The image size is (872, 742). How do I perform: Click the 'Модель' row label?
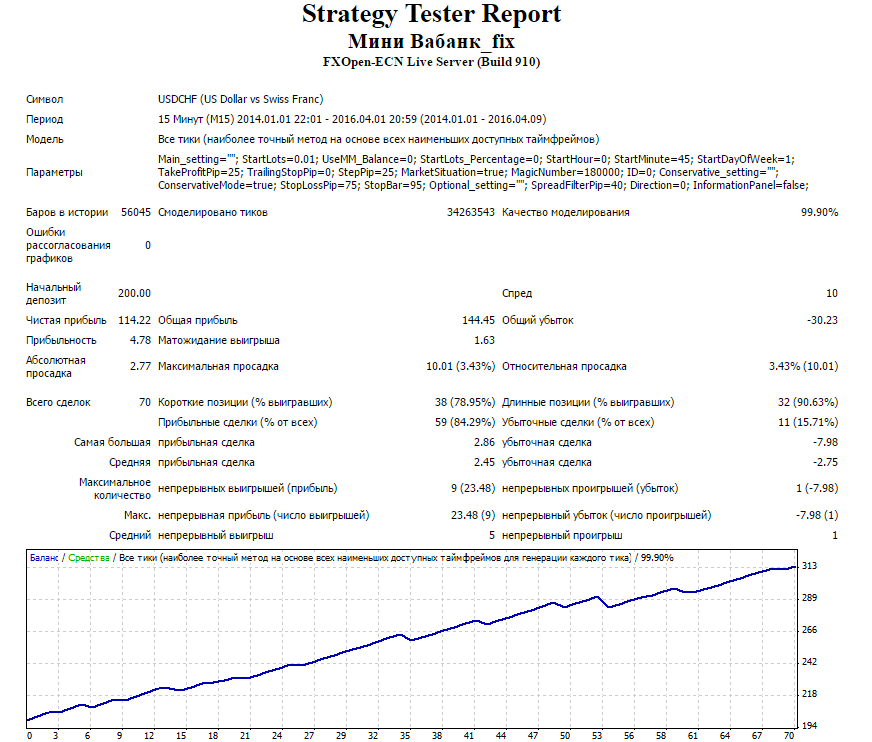[x=44, y=140]
